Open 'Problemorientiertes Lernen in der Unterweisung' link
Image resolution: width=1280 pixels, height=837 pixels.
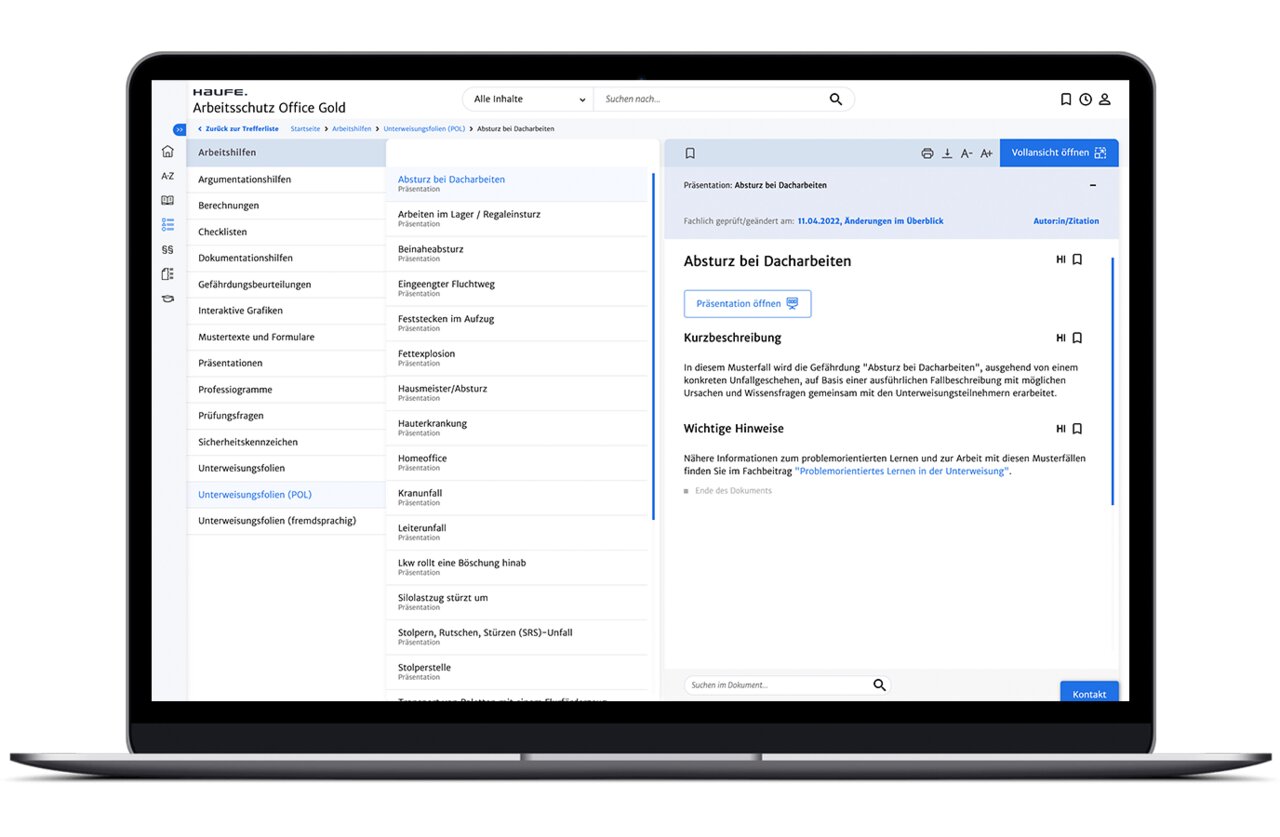[x=901, y=471]
